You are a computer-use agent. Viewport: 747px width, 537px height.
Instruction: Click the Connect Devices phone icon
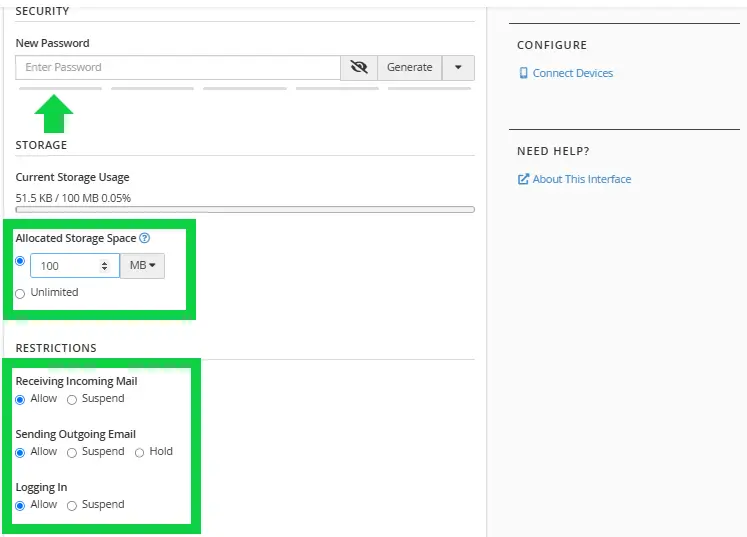click(523, 73)
